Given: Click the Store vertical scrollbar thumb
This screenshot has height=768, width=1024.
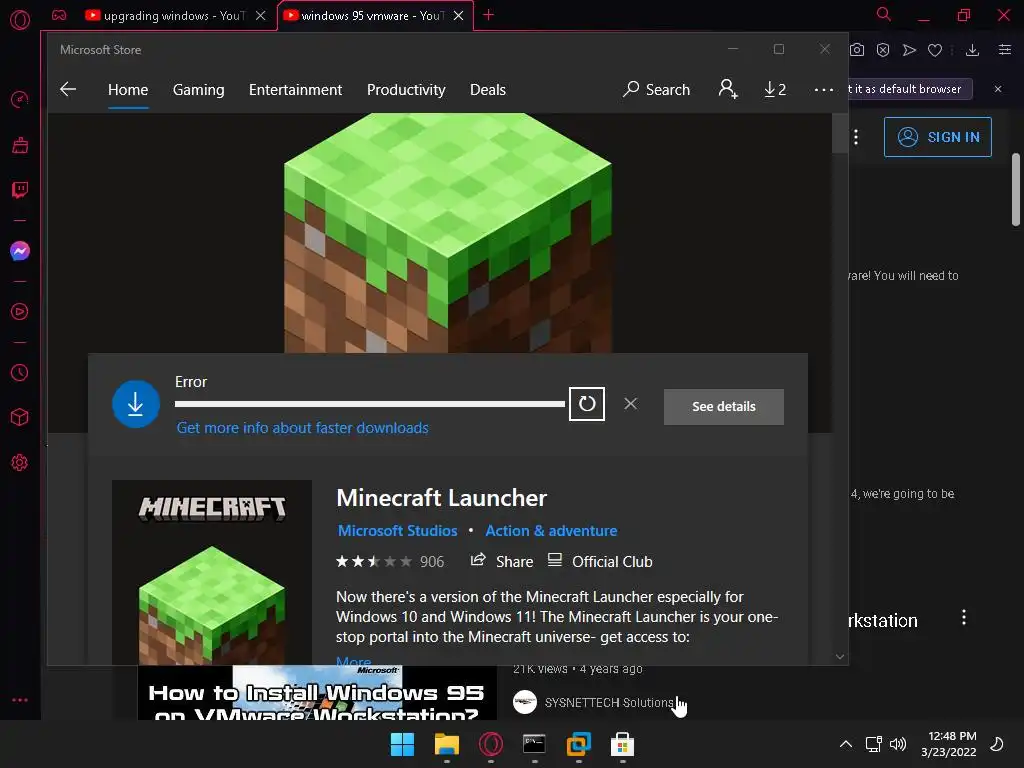Looking at the screenshot, I should [x=840, y=133].
